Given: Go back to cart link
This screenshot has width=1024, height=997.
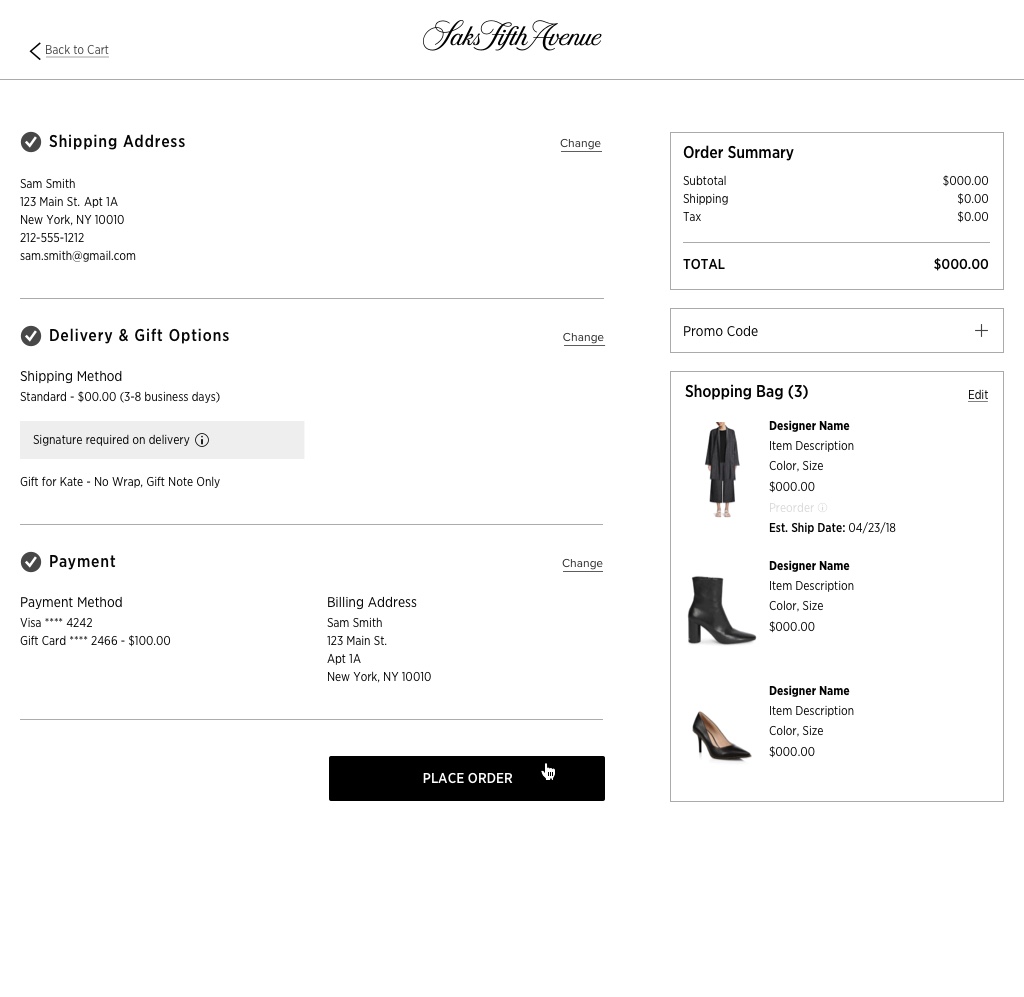Looking at the screenshot, I should tap(77, 50).
